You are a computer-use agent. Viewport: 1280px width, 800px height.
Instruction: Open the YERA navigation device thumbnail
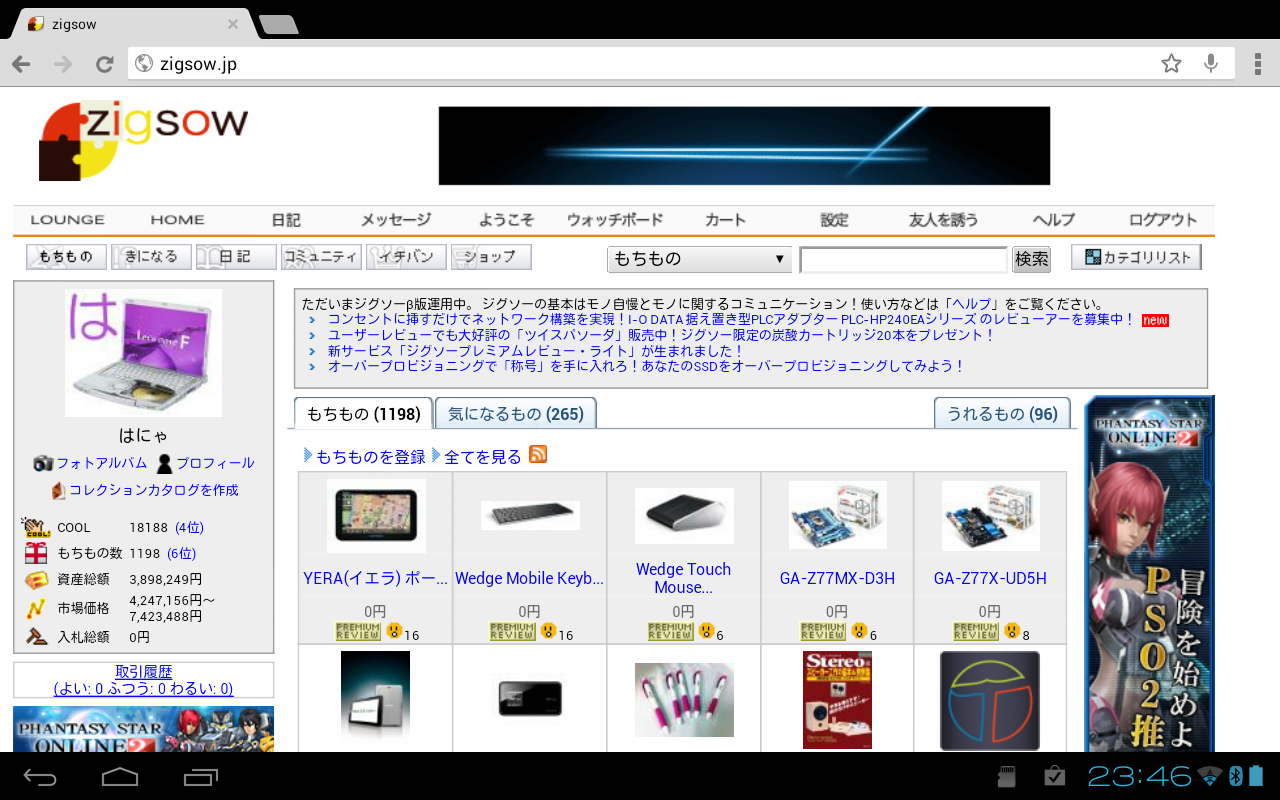point(376,516)
